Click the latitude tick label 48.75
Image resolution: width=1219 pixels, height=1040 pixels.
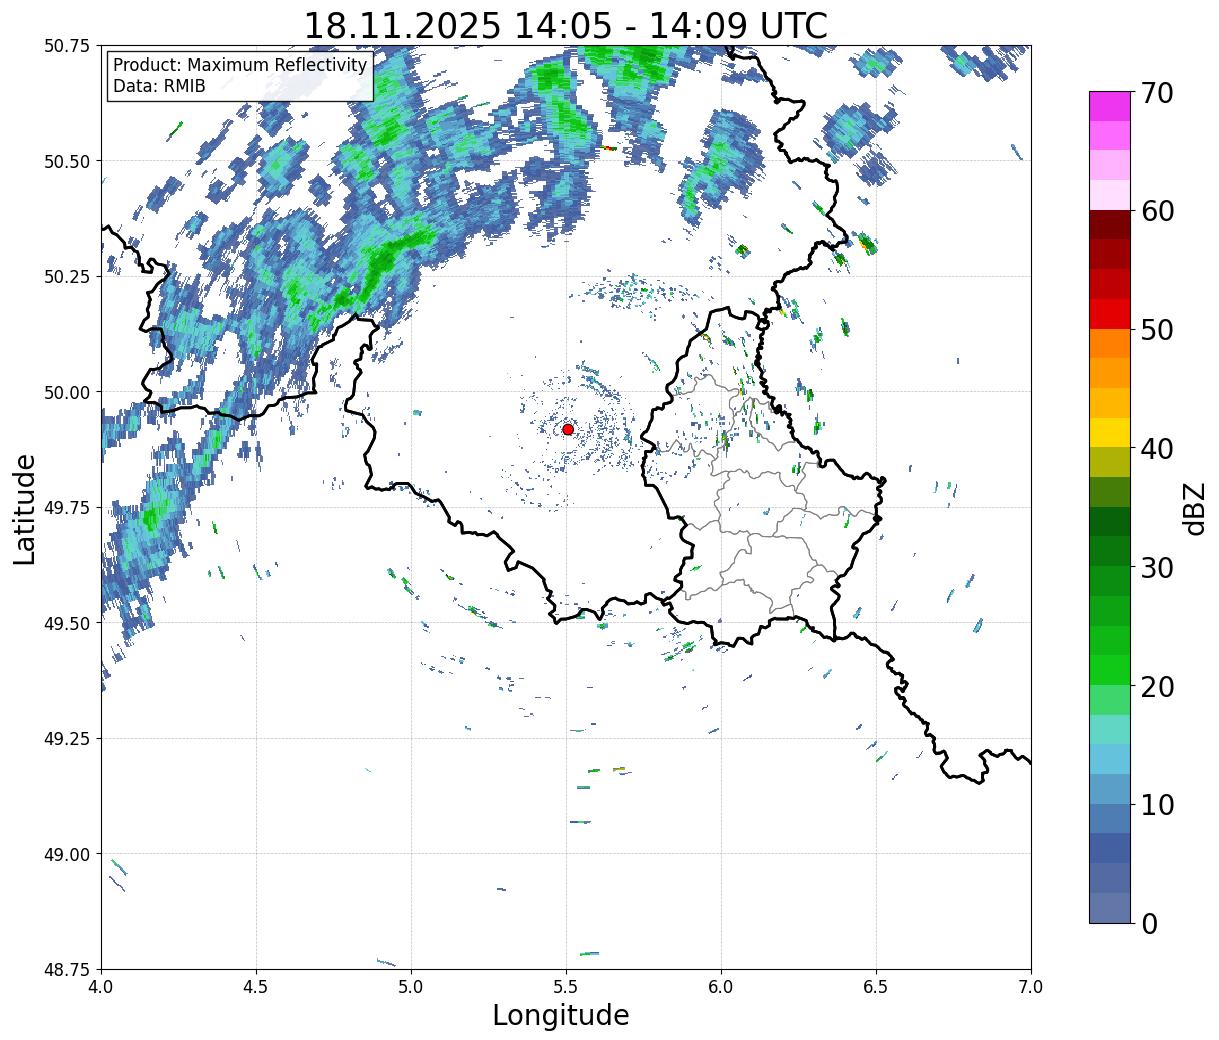click(66, 970)
